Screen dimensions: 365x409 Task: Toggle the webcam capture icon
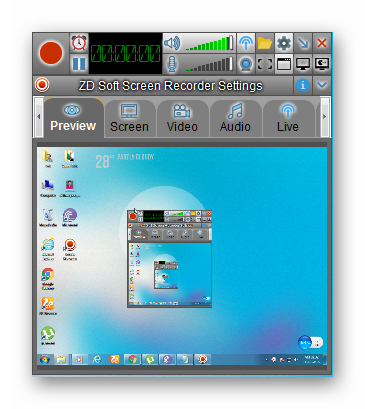(x=246, y=64)
